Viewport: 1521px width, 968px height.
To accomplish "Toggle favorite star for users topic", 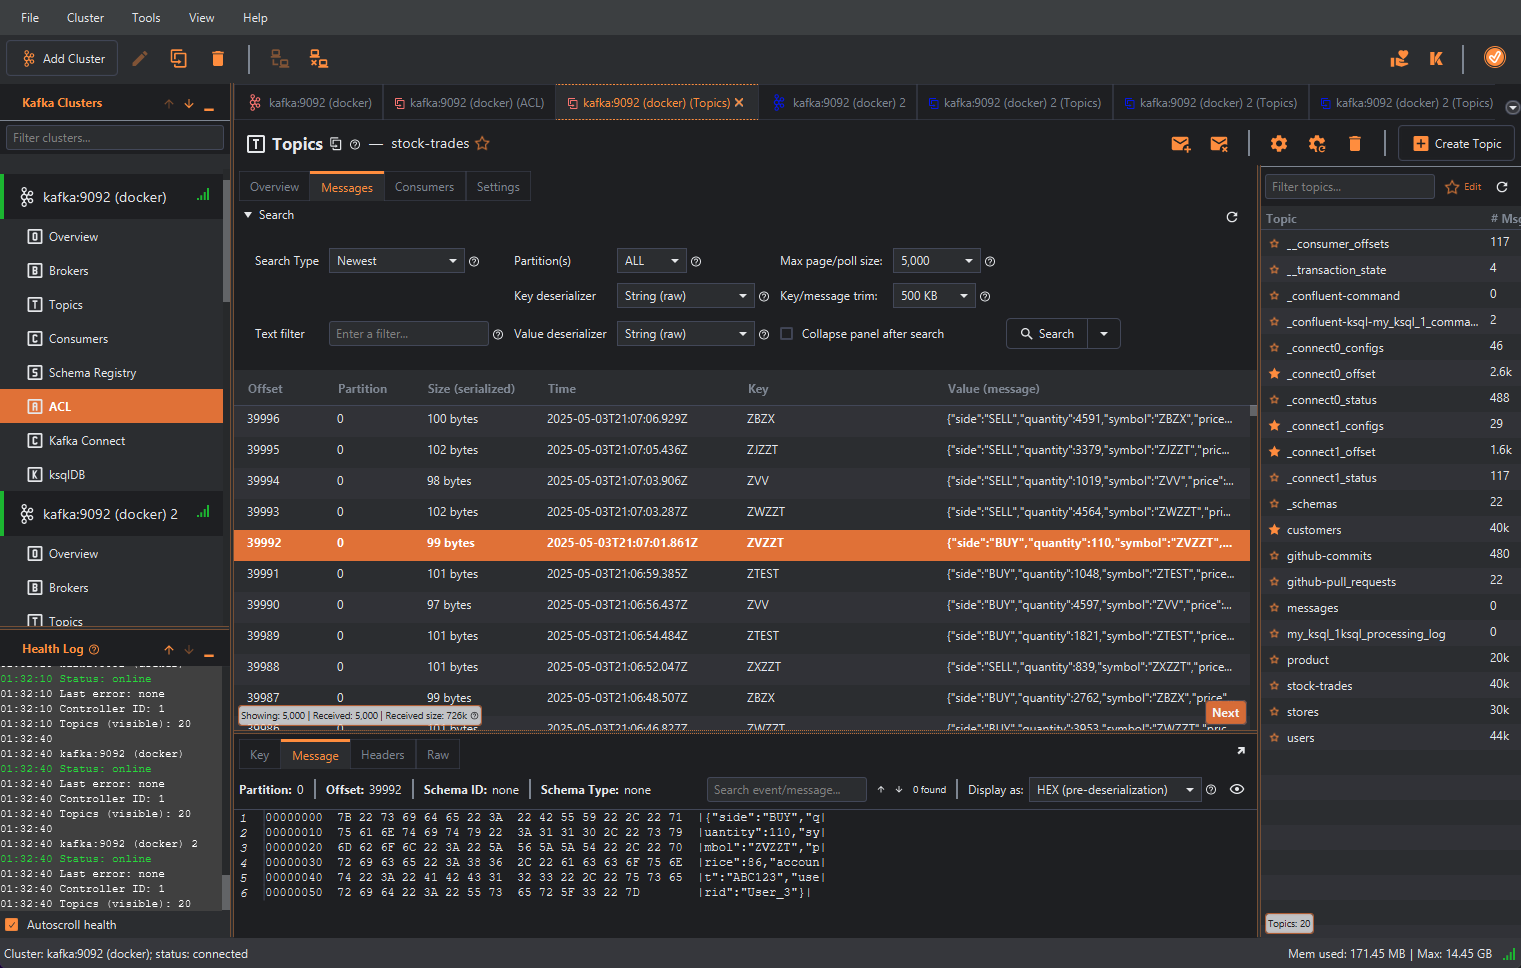I will [1274, 738].
